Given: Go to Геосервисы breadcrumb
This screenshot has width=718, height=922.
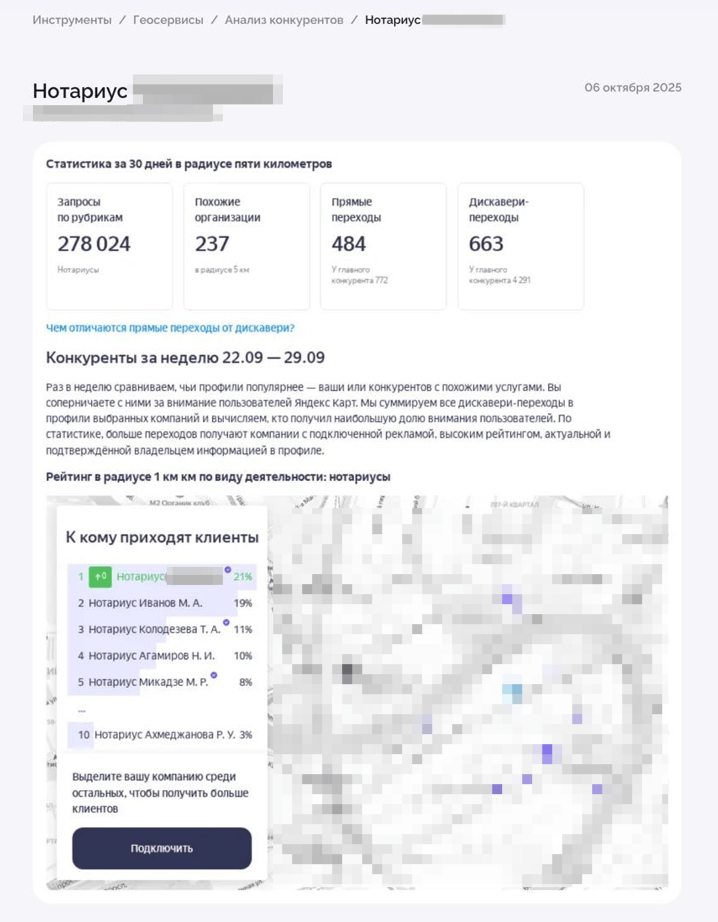Looking at the screenshot, I should [168, 20].
